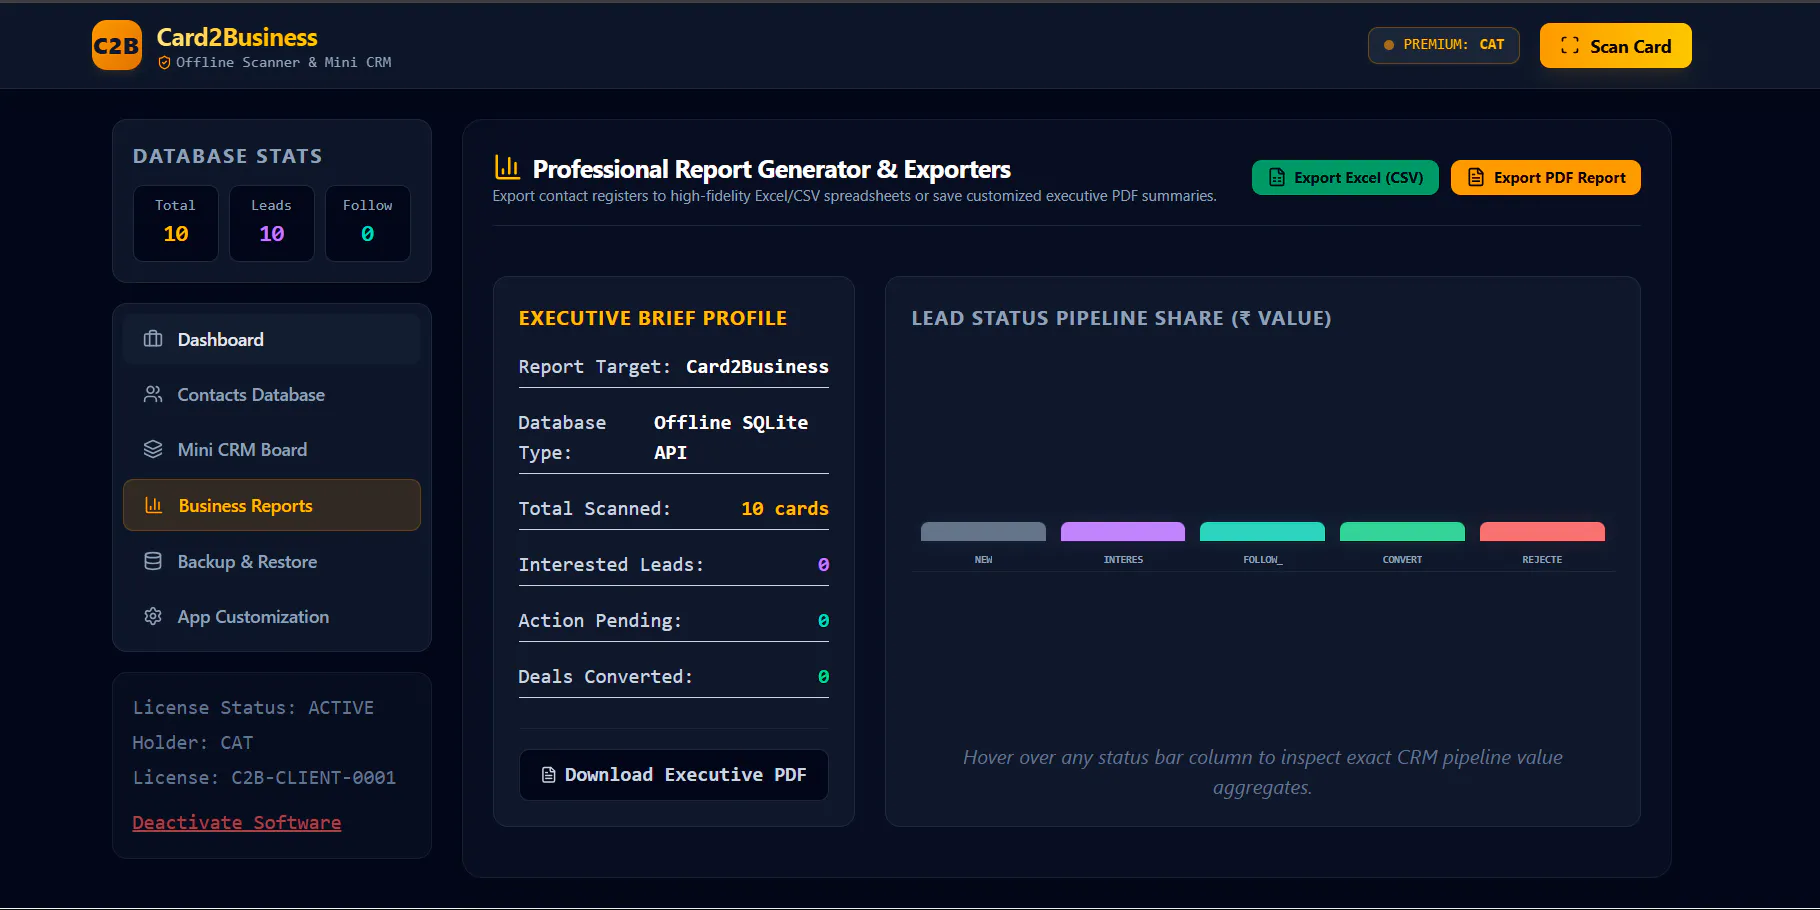The image size is (1820, 910).
Task: Click the Business Reports bar chart icon
Action: click(154, 505)
